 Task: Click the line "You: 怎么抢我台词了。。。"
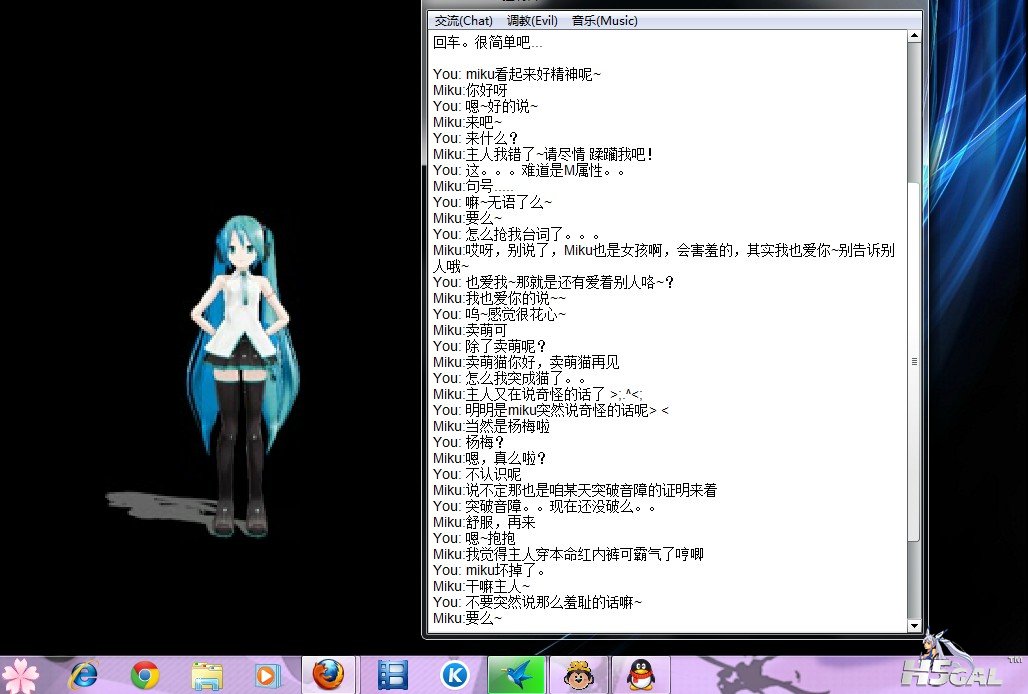pyautogui.click(x=517, y=234)
